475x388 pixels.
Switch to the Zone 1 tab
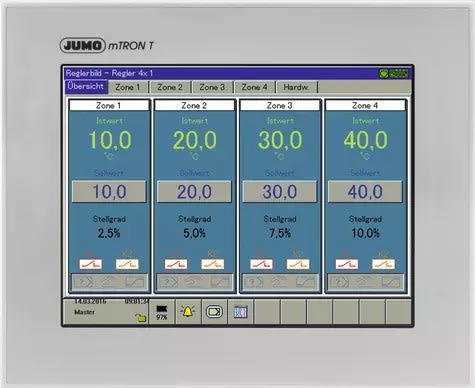pyautogui.click(x=128, y=87)
